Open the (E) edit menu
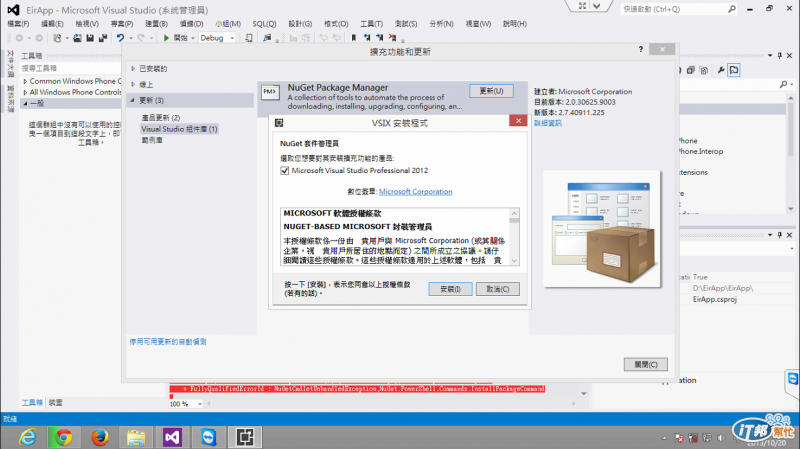800x449 pixels. point(52,23)
